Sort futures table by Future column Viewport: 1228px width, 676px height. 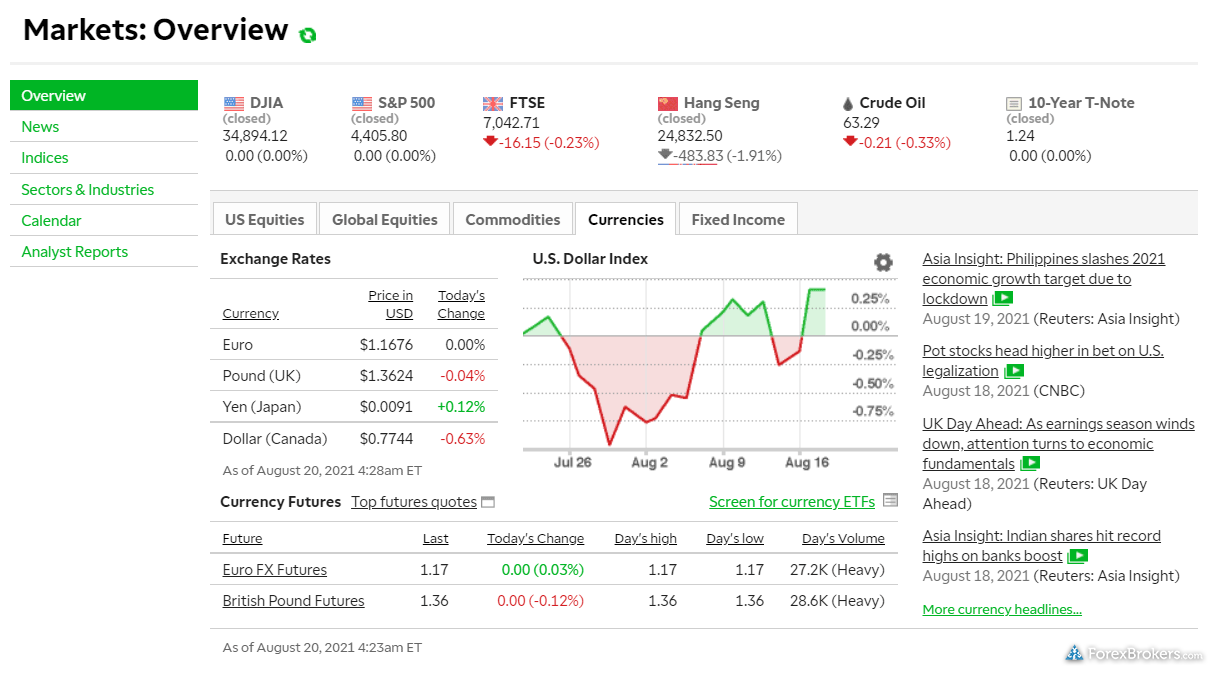click(x=242, y=538)
